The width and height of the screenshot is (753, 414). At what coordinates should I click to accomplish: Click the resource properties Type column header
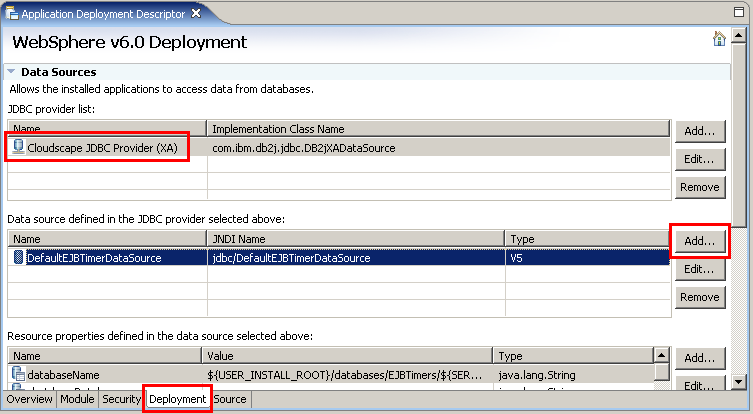pos(573,356)
